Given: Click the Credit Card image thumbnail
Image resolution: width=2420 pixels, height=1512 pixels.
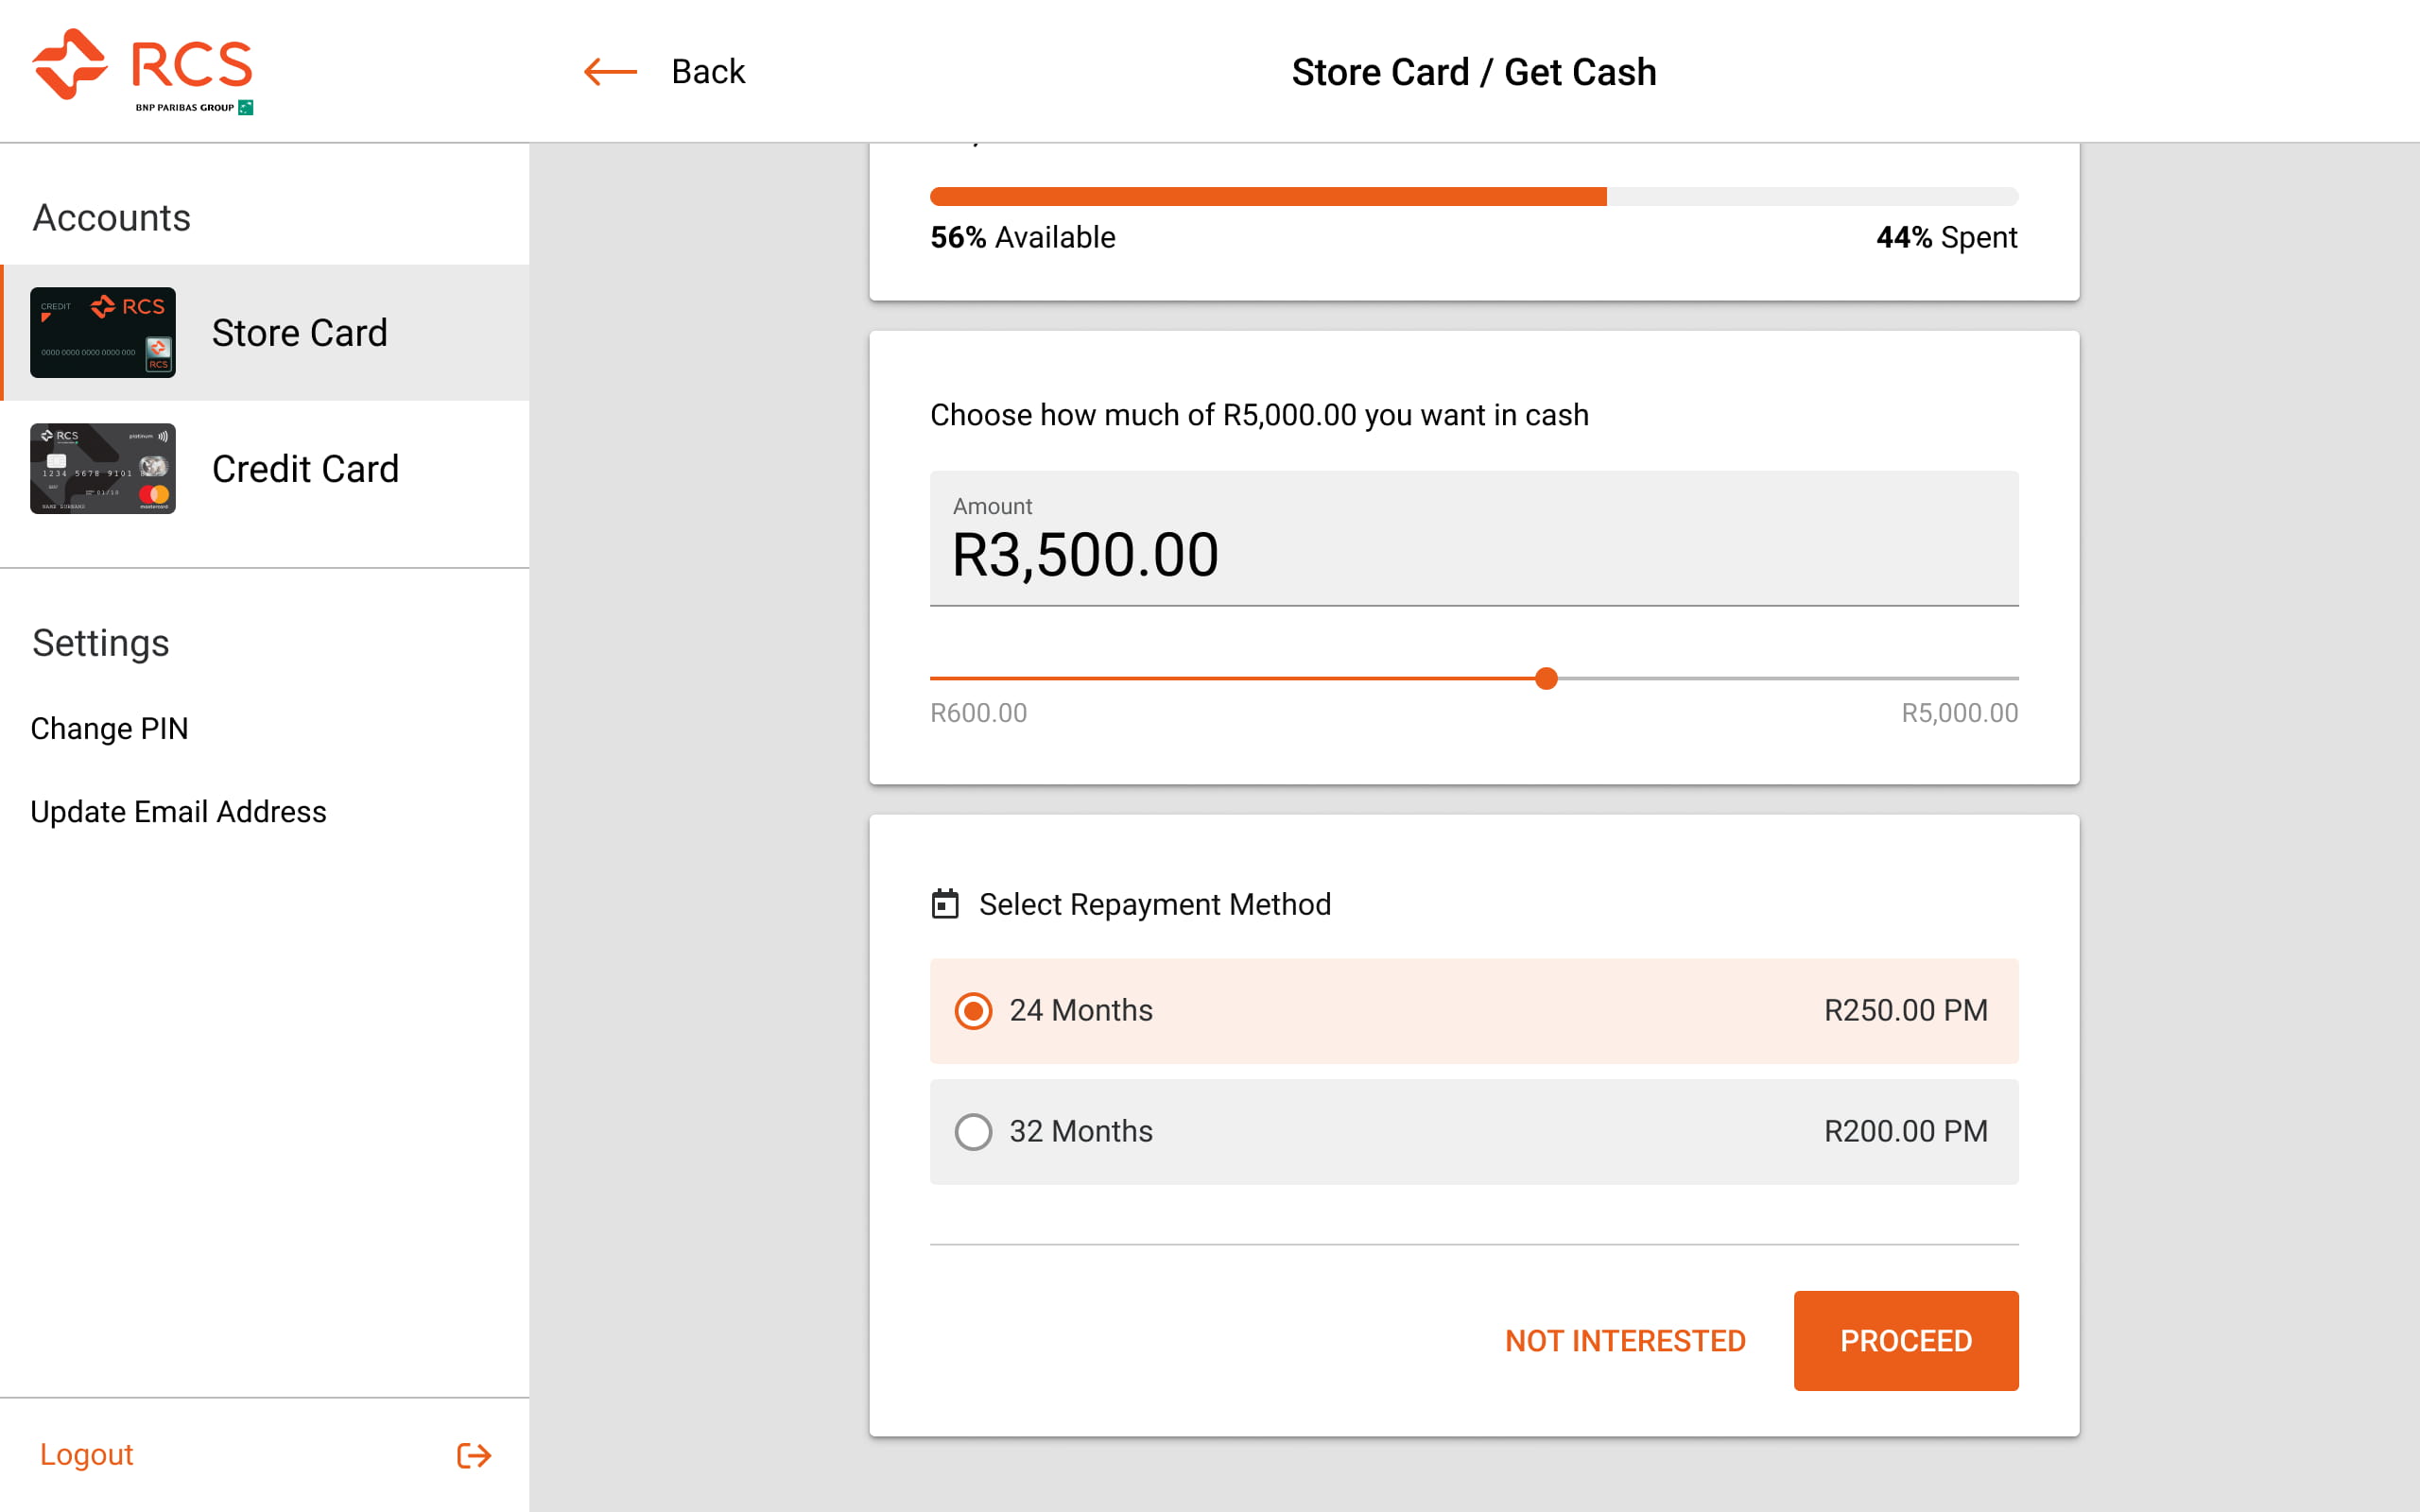Looking at the screenshot, I should pyautogui.click(x=102, y=468).
